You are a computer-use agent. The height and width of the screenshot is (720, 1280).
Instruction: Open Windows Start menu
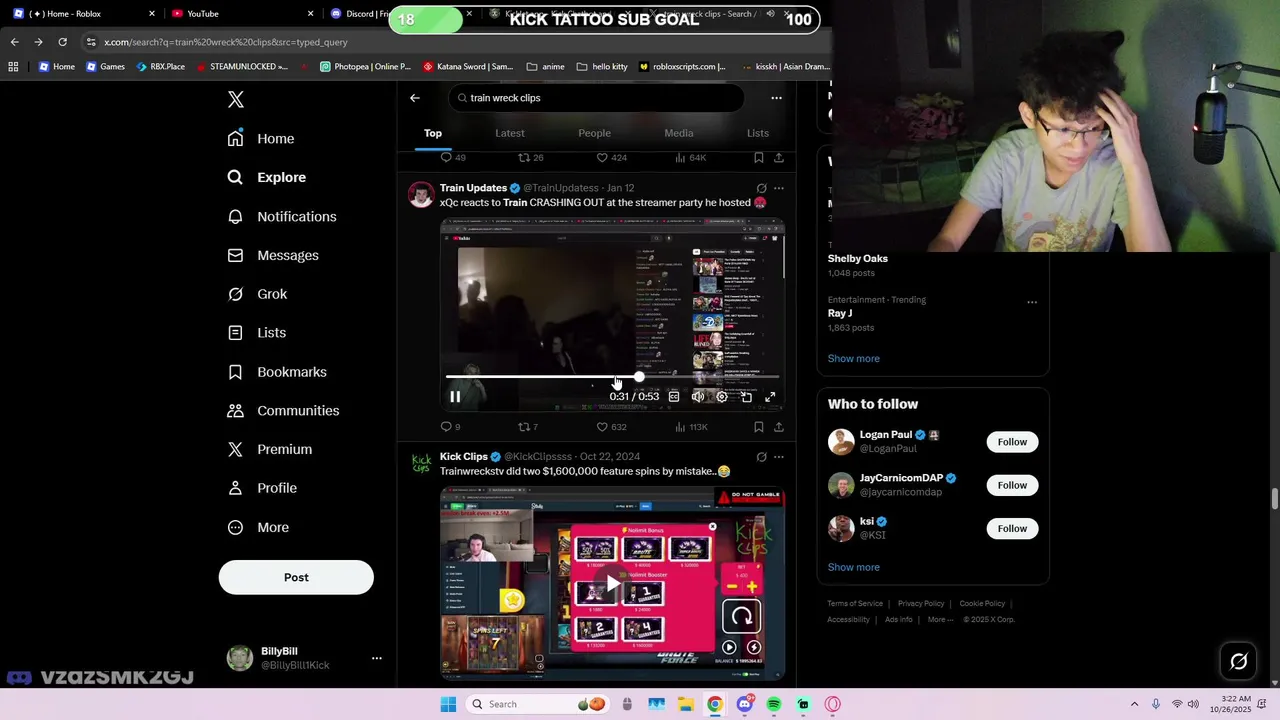(x=449, y=704)
